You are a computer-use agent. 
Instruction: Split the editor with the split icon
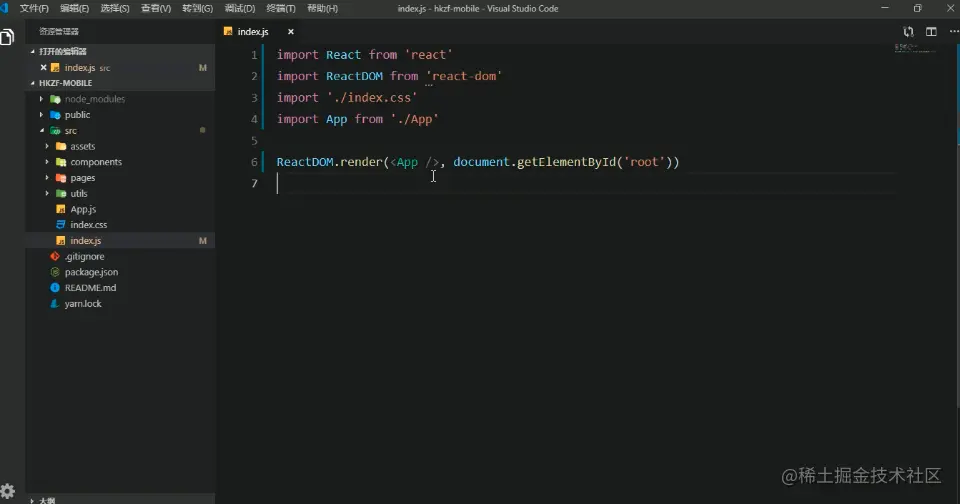click(x=931, y=32)
